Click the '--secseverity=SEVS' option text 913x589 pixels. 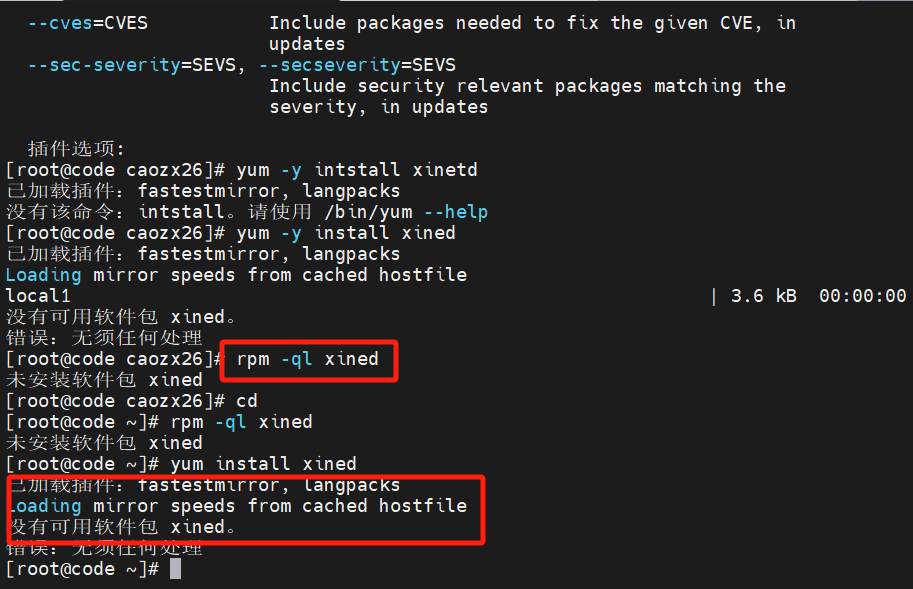357,65
